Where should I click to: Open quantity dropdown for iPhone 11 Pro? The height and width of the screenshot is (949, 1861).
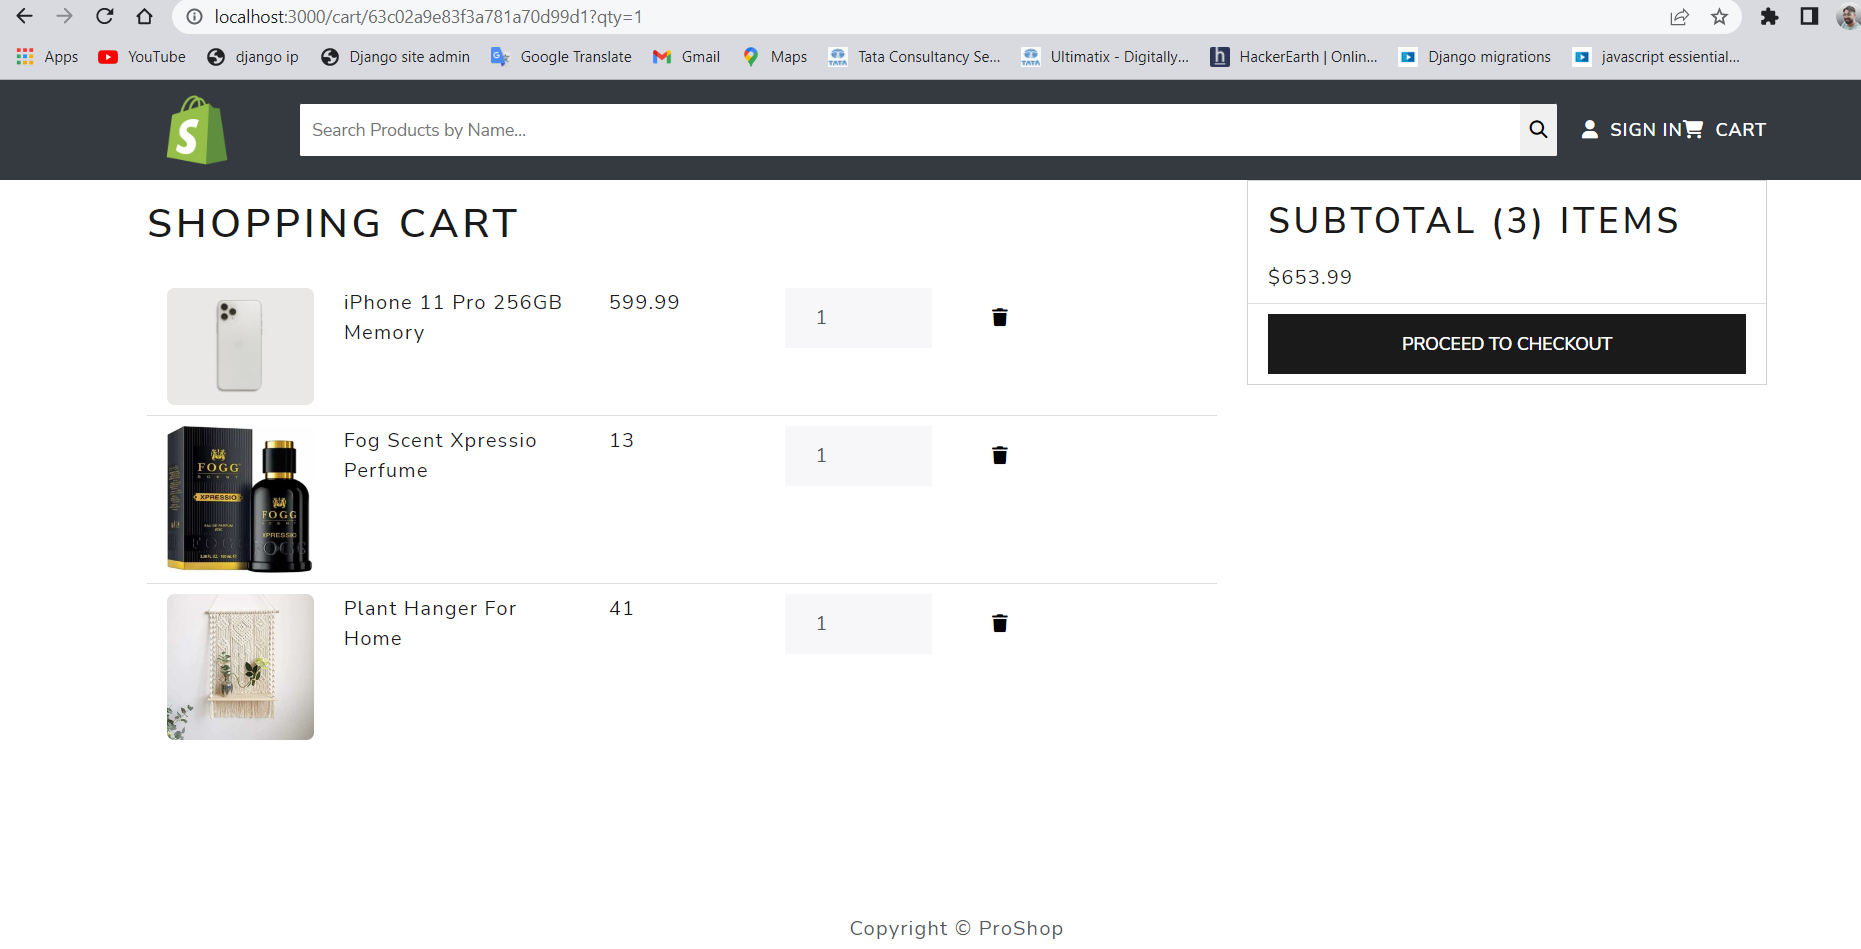click(857, 317)
